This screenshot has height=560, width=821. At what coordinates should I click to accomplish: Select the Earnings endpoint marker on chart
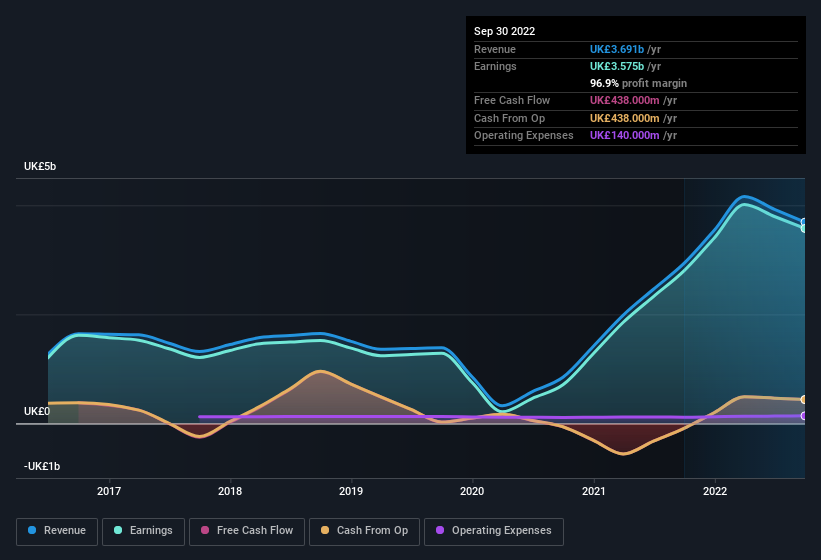coord(804,229)
